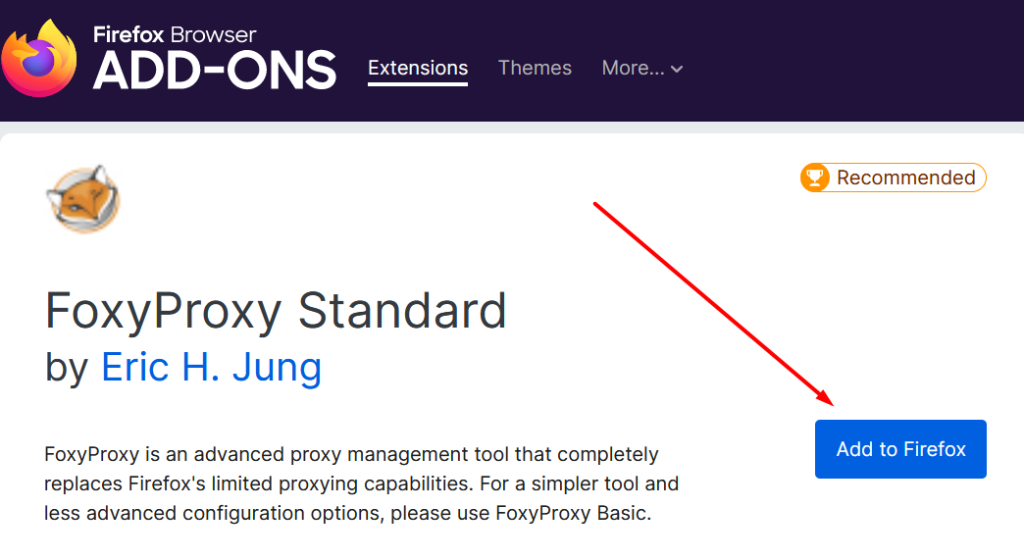Click the ADD-ONS wordmark in header
This screenshot has width=1024, height=559.
pos(214,70)
